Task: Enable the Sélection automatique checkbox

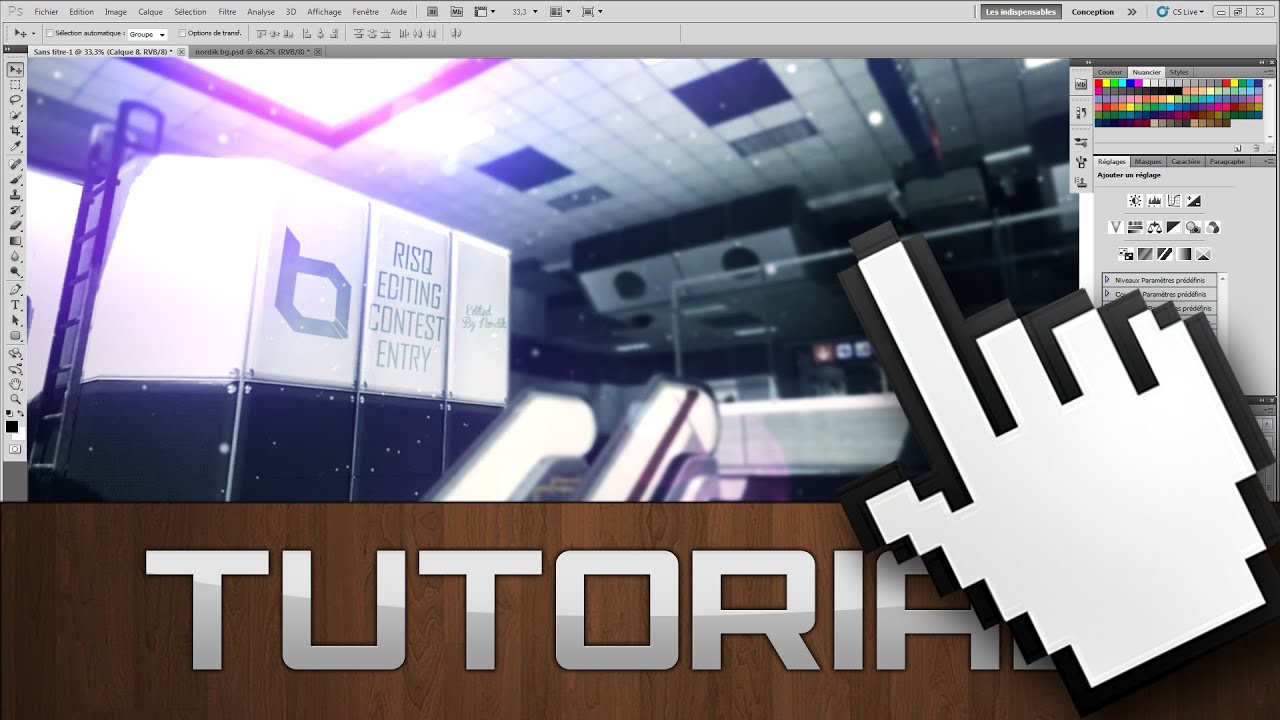Action: (x=50, y=33)
